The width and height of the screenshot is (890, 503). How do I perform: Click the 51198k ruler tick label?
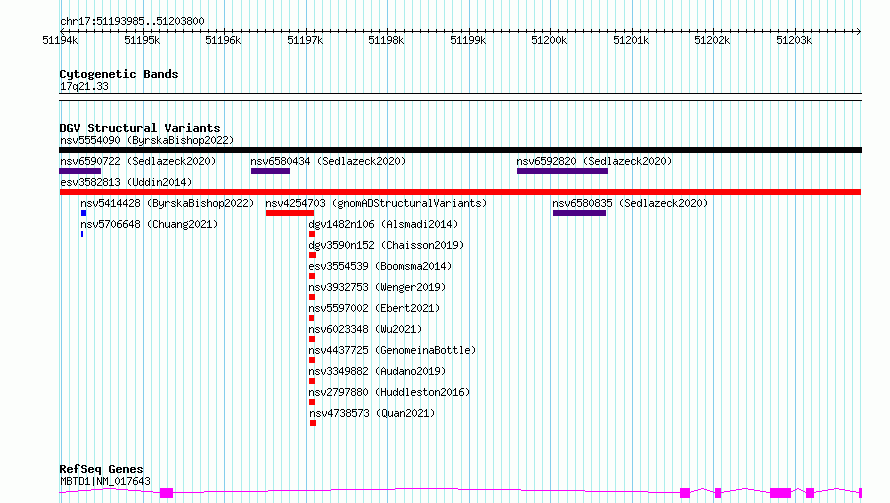386,40
